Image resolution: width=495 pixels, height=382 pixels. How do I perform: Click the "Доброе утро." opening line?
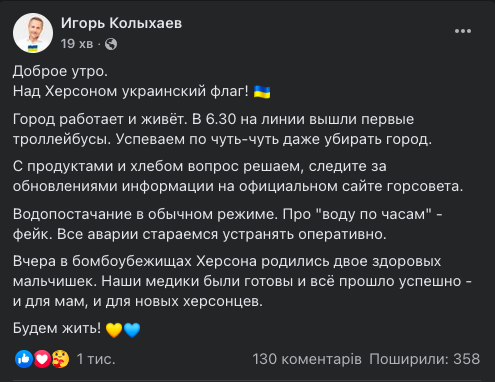[60, 71]
